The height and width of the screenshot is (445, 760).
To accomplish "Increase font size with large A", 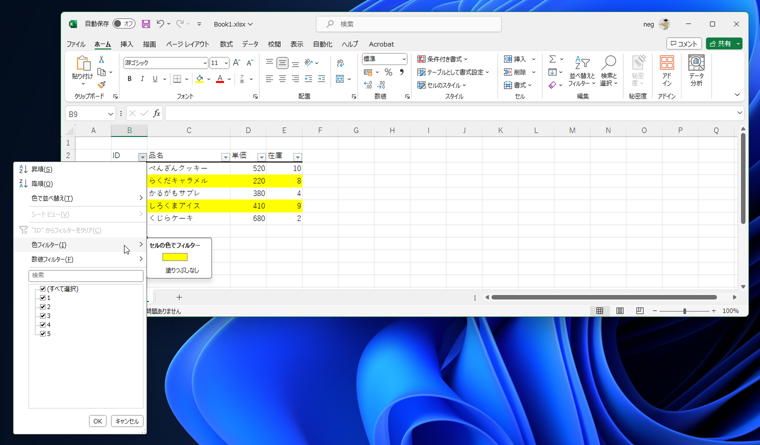I will click(237, 63).
